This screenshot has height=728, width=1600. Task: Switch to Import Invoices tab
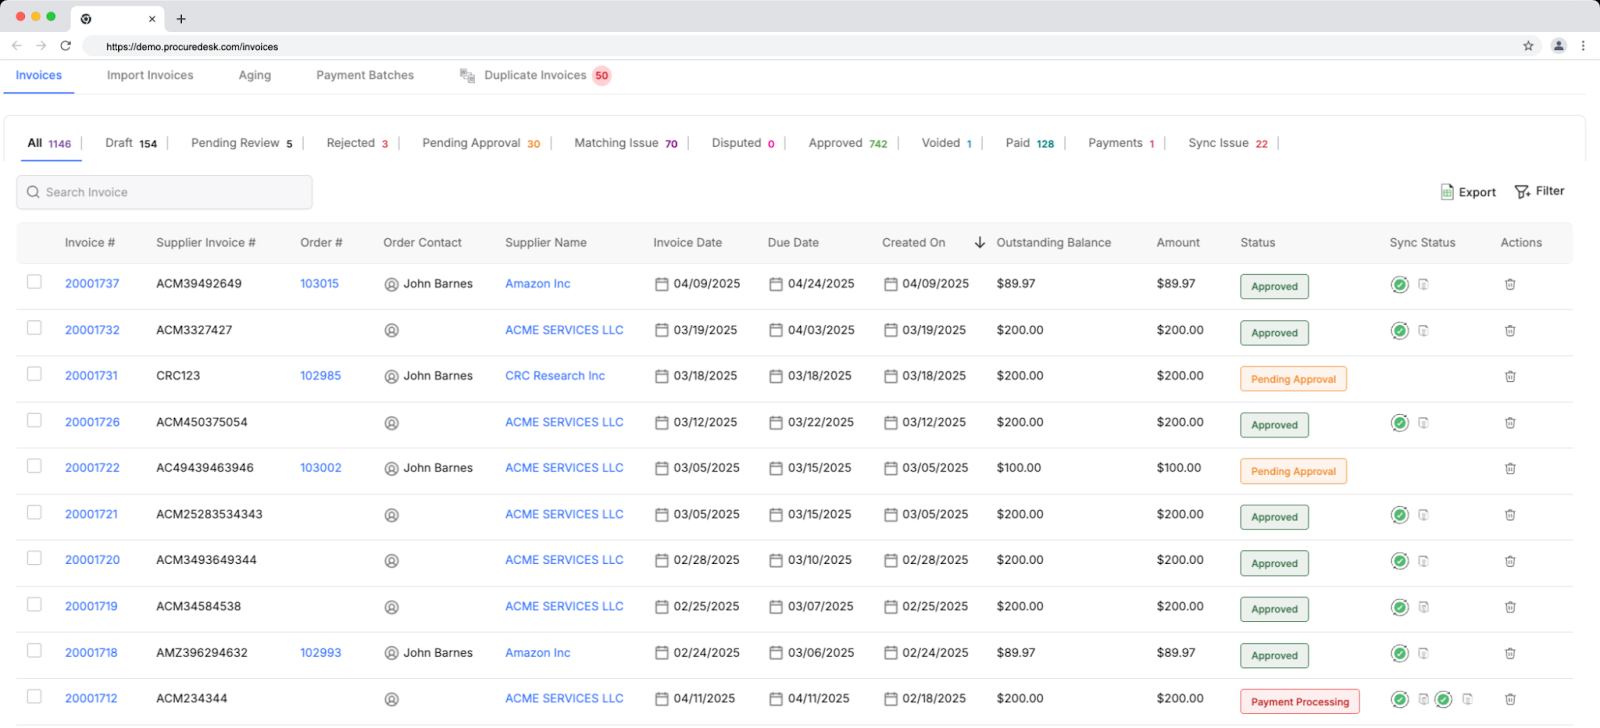coord(150,75)
